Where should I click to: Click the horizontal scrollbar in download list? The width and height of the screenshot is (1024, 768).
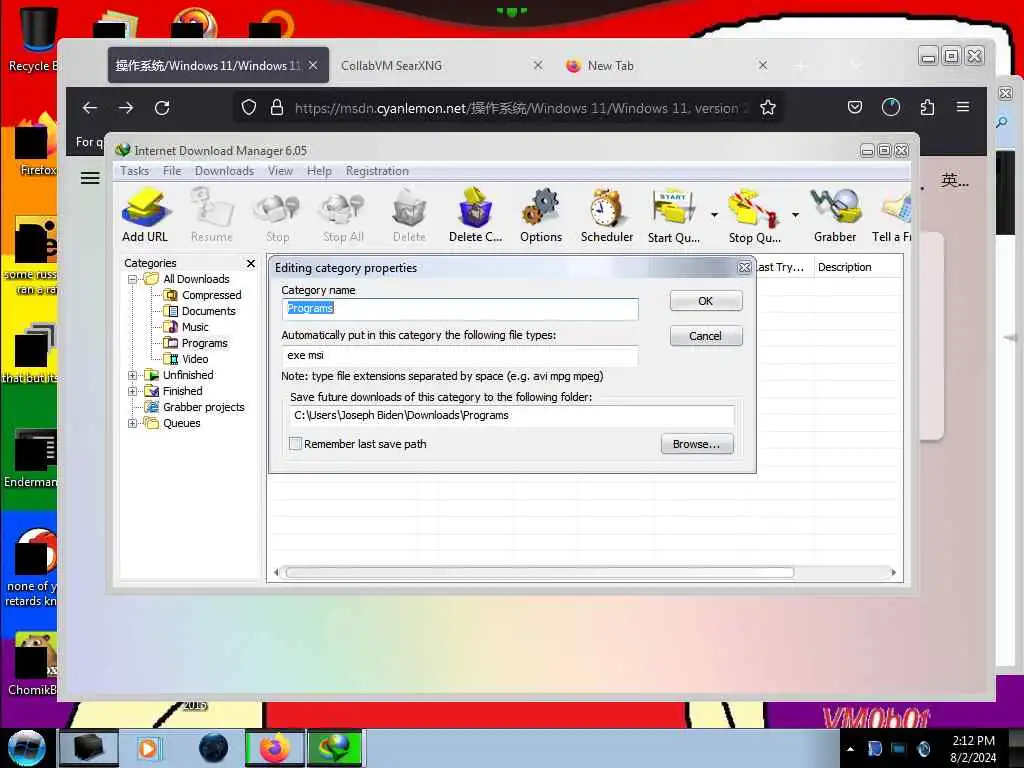click(539, 573)
